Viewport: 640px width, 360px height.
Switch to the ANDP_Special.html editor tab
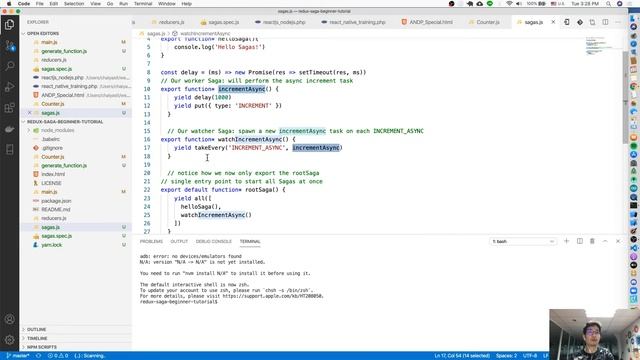pos(427,22)
